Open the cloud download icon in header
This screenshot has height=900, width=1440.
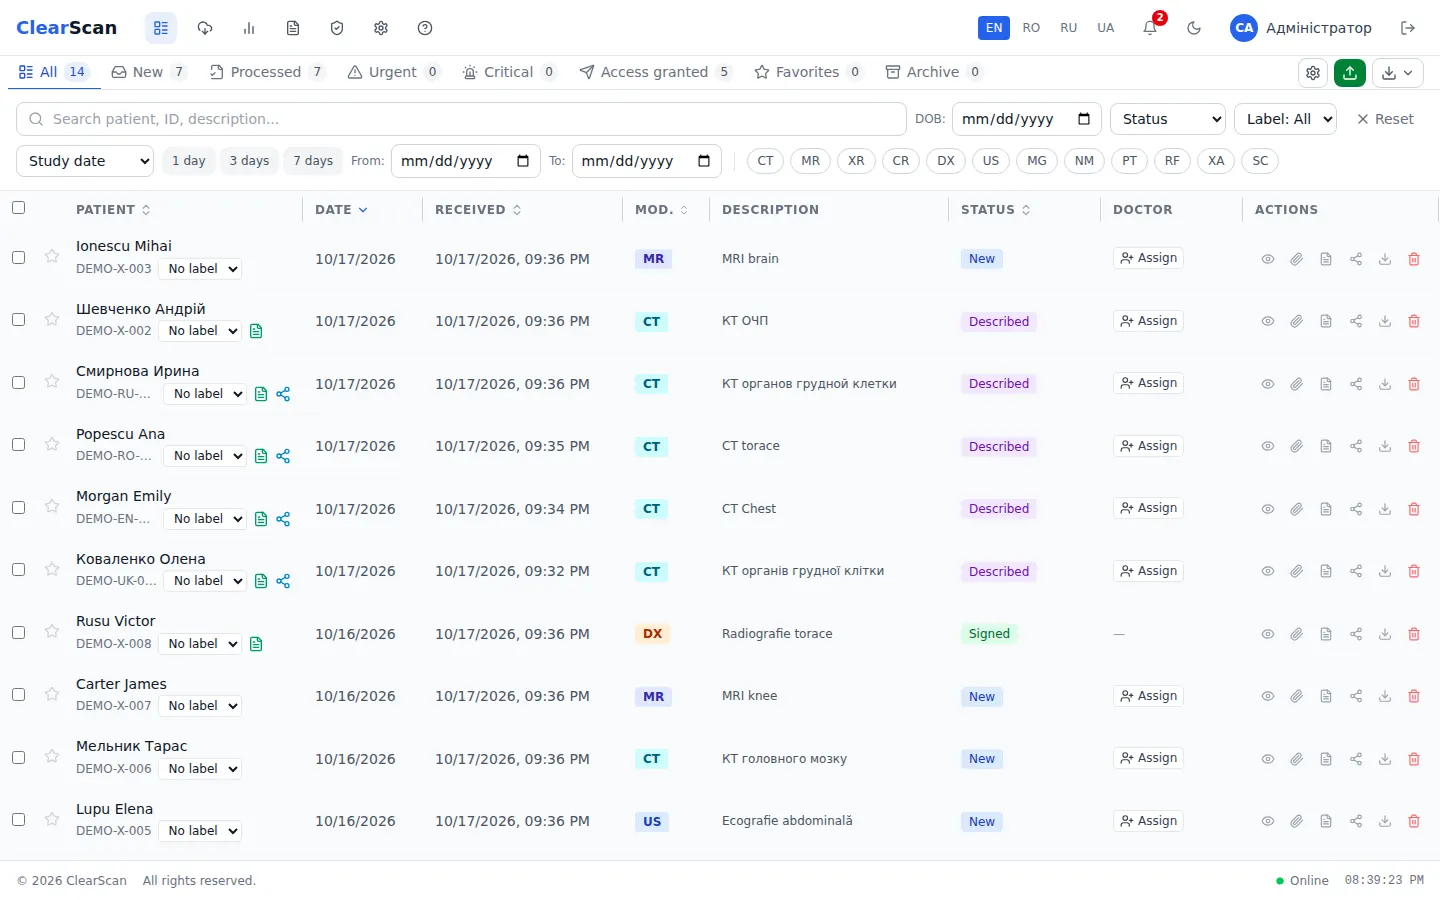tap(205, 28)
